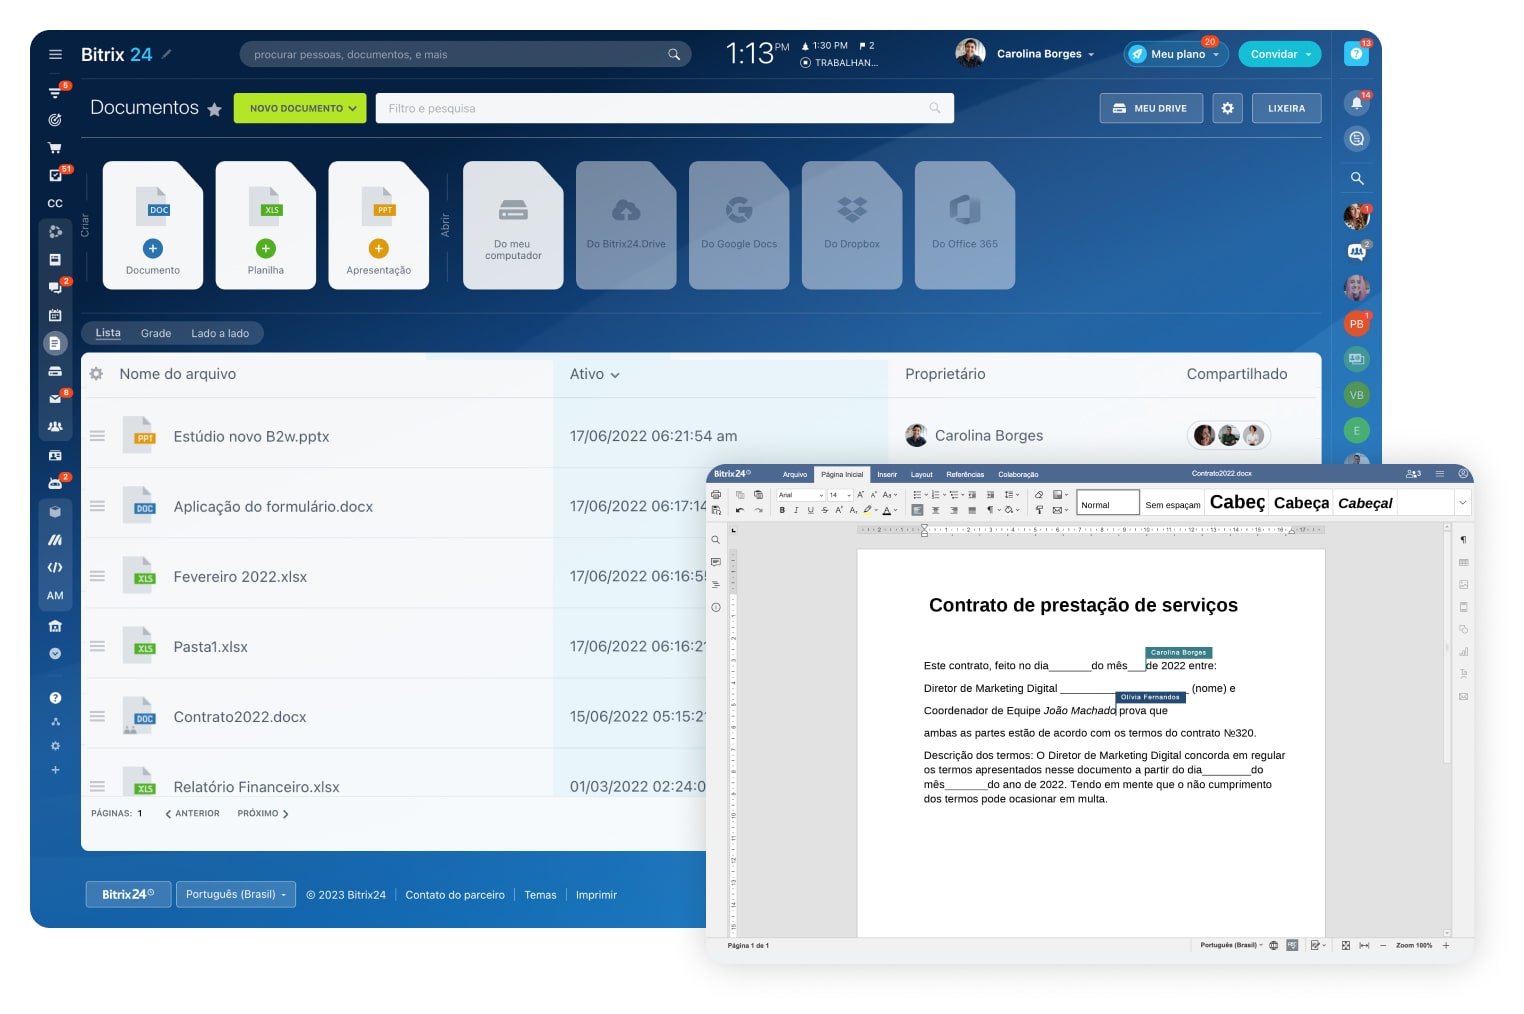Screen dimensions: 1524x1014
Task: Click the notifications bell icon
Action: (1356, 102)
